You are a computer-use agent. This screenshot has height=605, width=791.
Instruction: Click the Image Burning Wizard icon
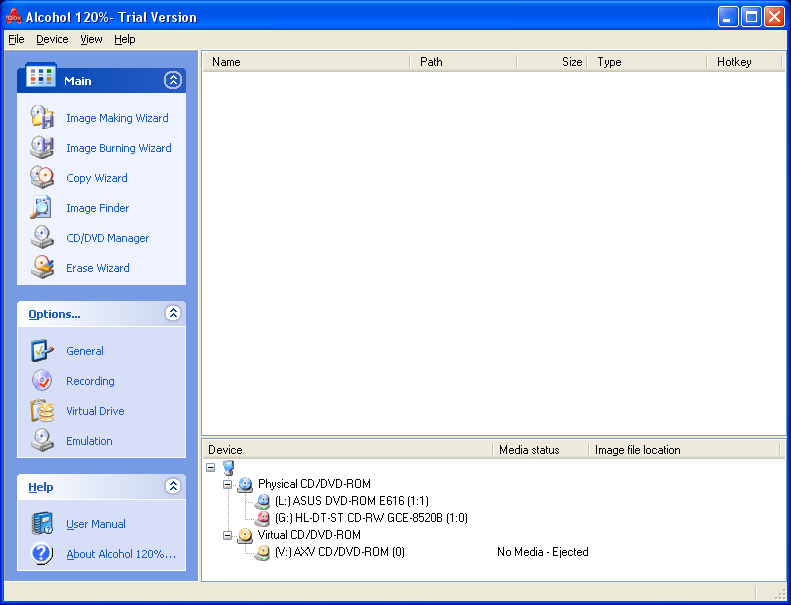click(x=42, y=147)
